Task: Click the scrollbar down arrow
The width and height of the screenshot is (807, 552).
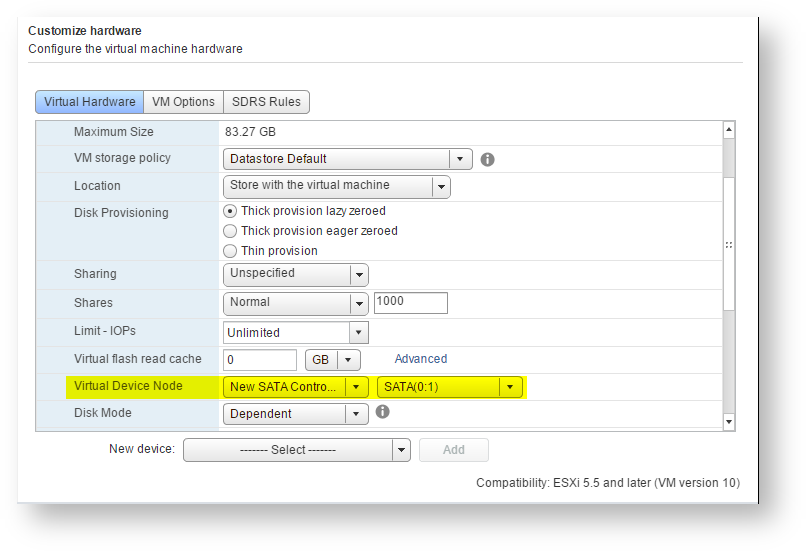Action: tap(728, 422)
